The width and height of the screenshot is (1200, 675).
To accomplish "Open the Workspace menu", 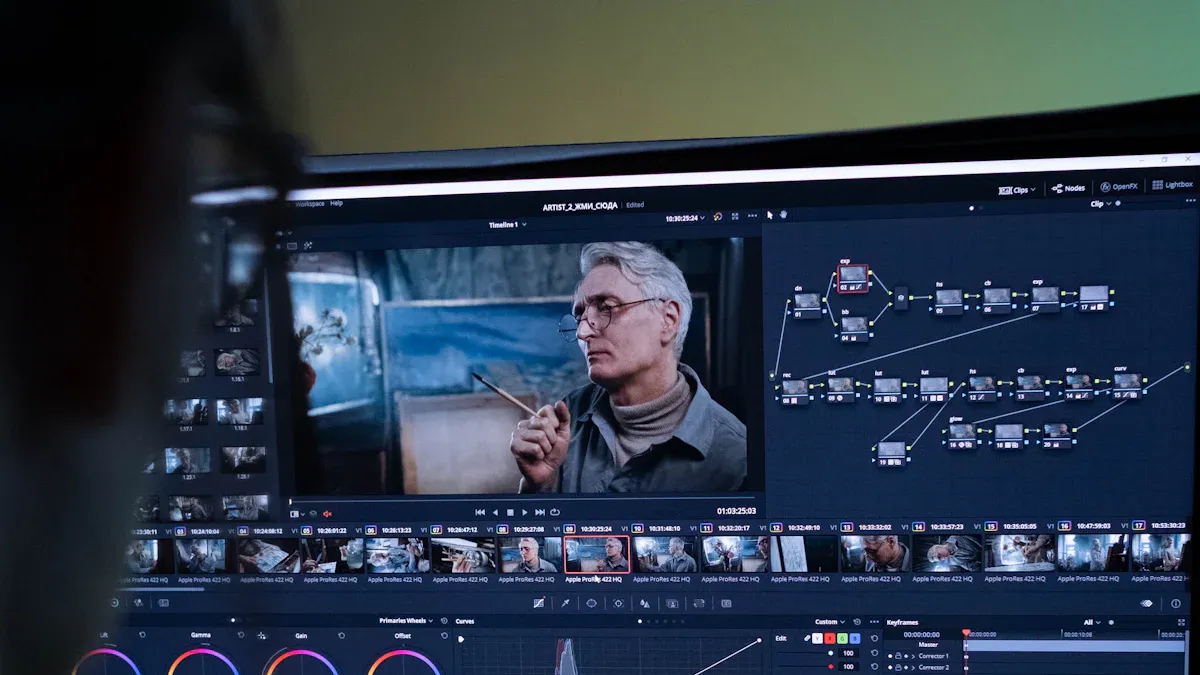I will (x=309, y=204).
